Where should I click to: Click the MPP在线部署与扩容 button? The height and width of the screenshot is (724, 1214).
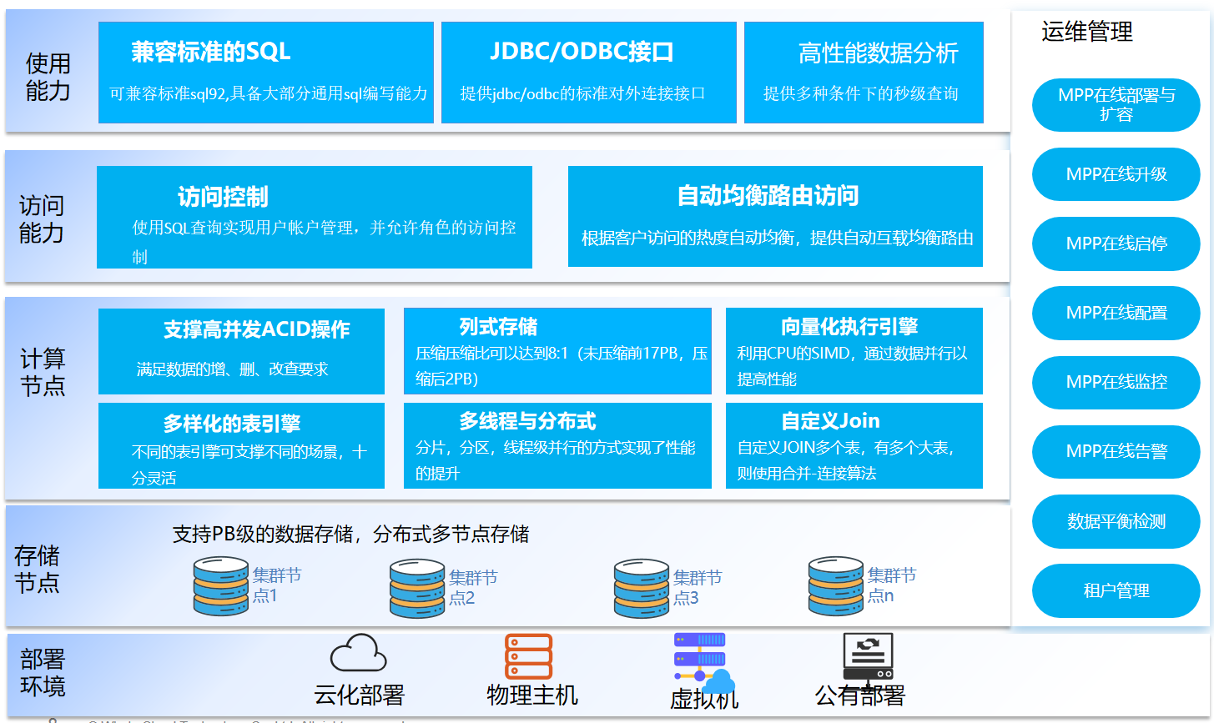tap(1116, 105)
